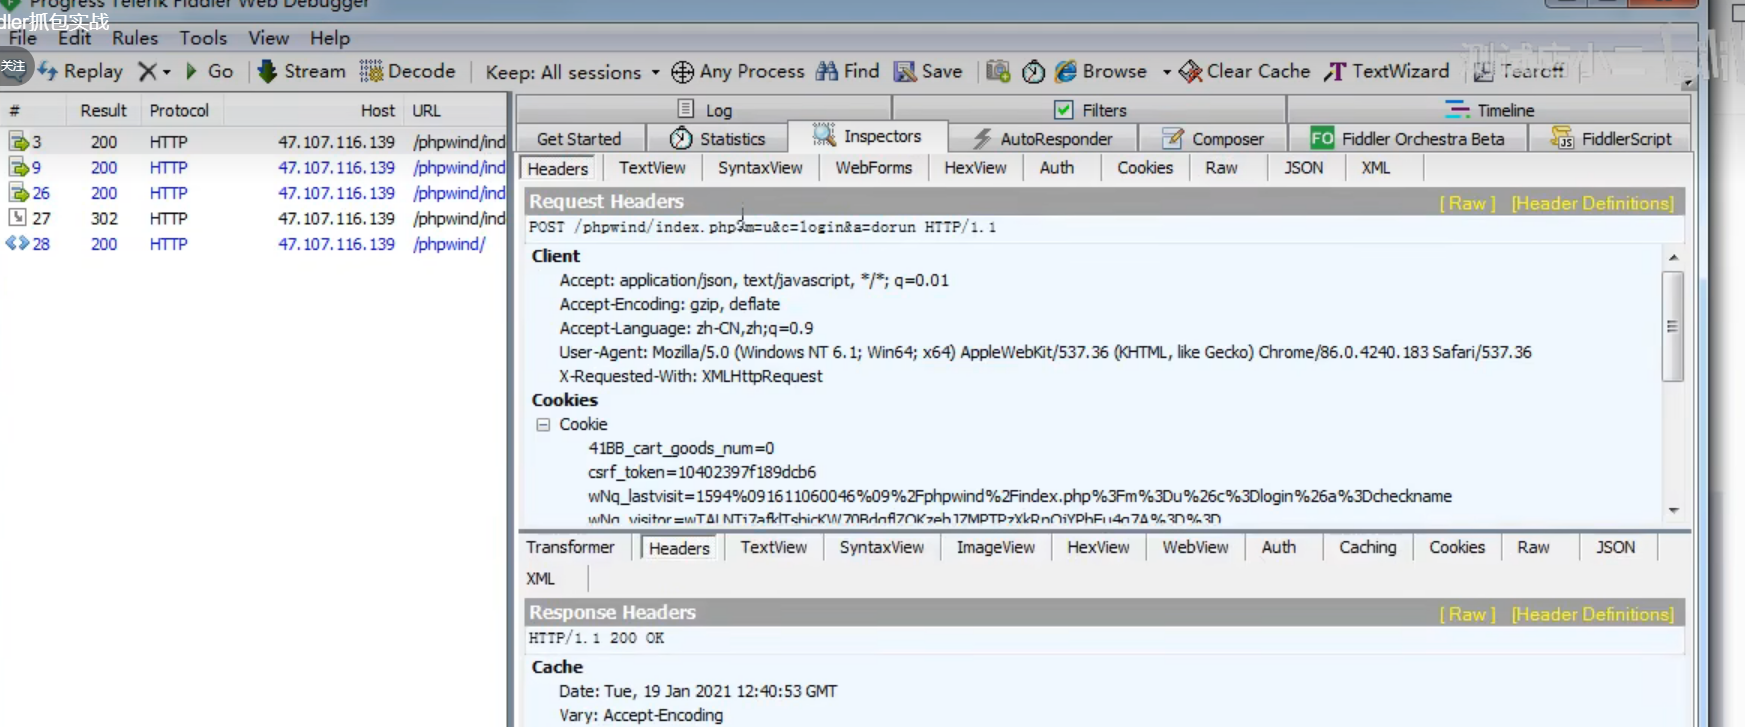Click the POST request line text

(762, 227)
